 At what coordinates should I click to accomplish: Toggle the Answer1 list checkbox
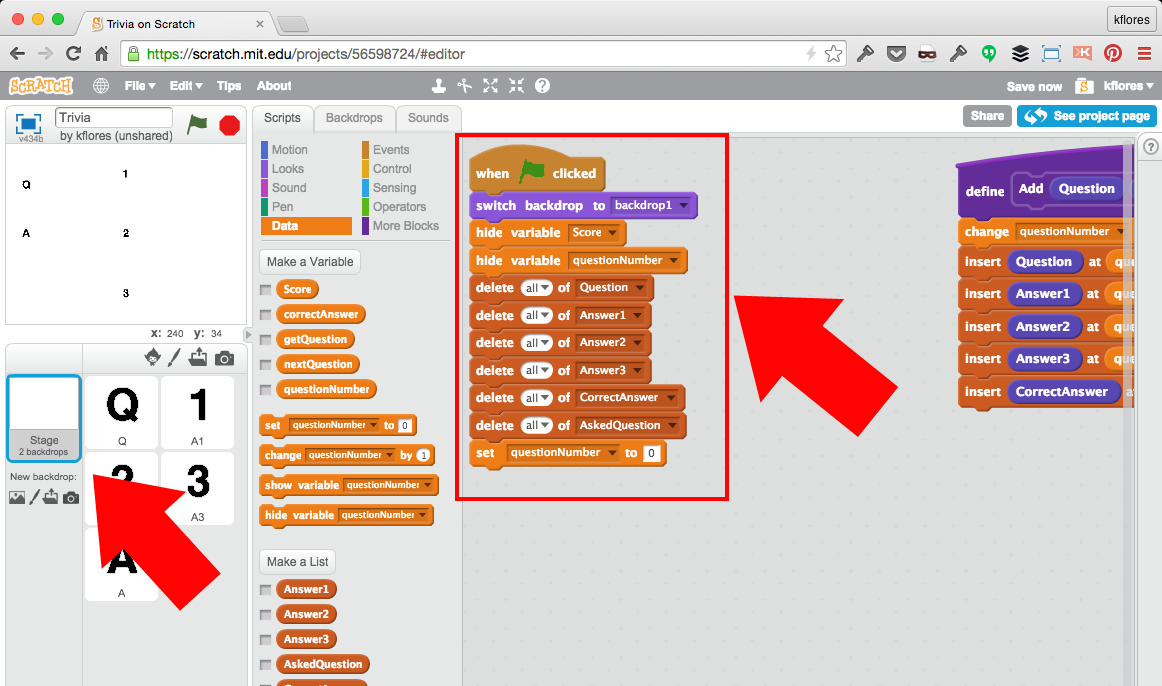[265, 590]
